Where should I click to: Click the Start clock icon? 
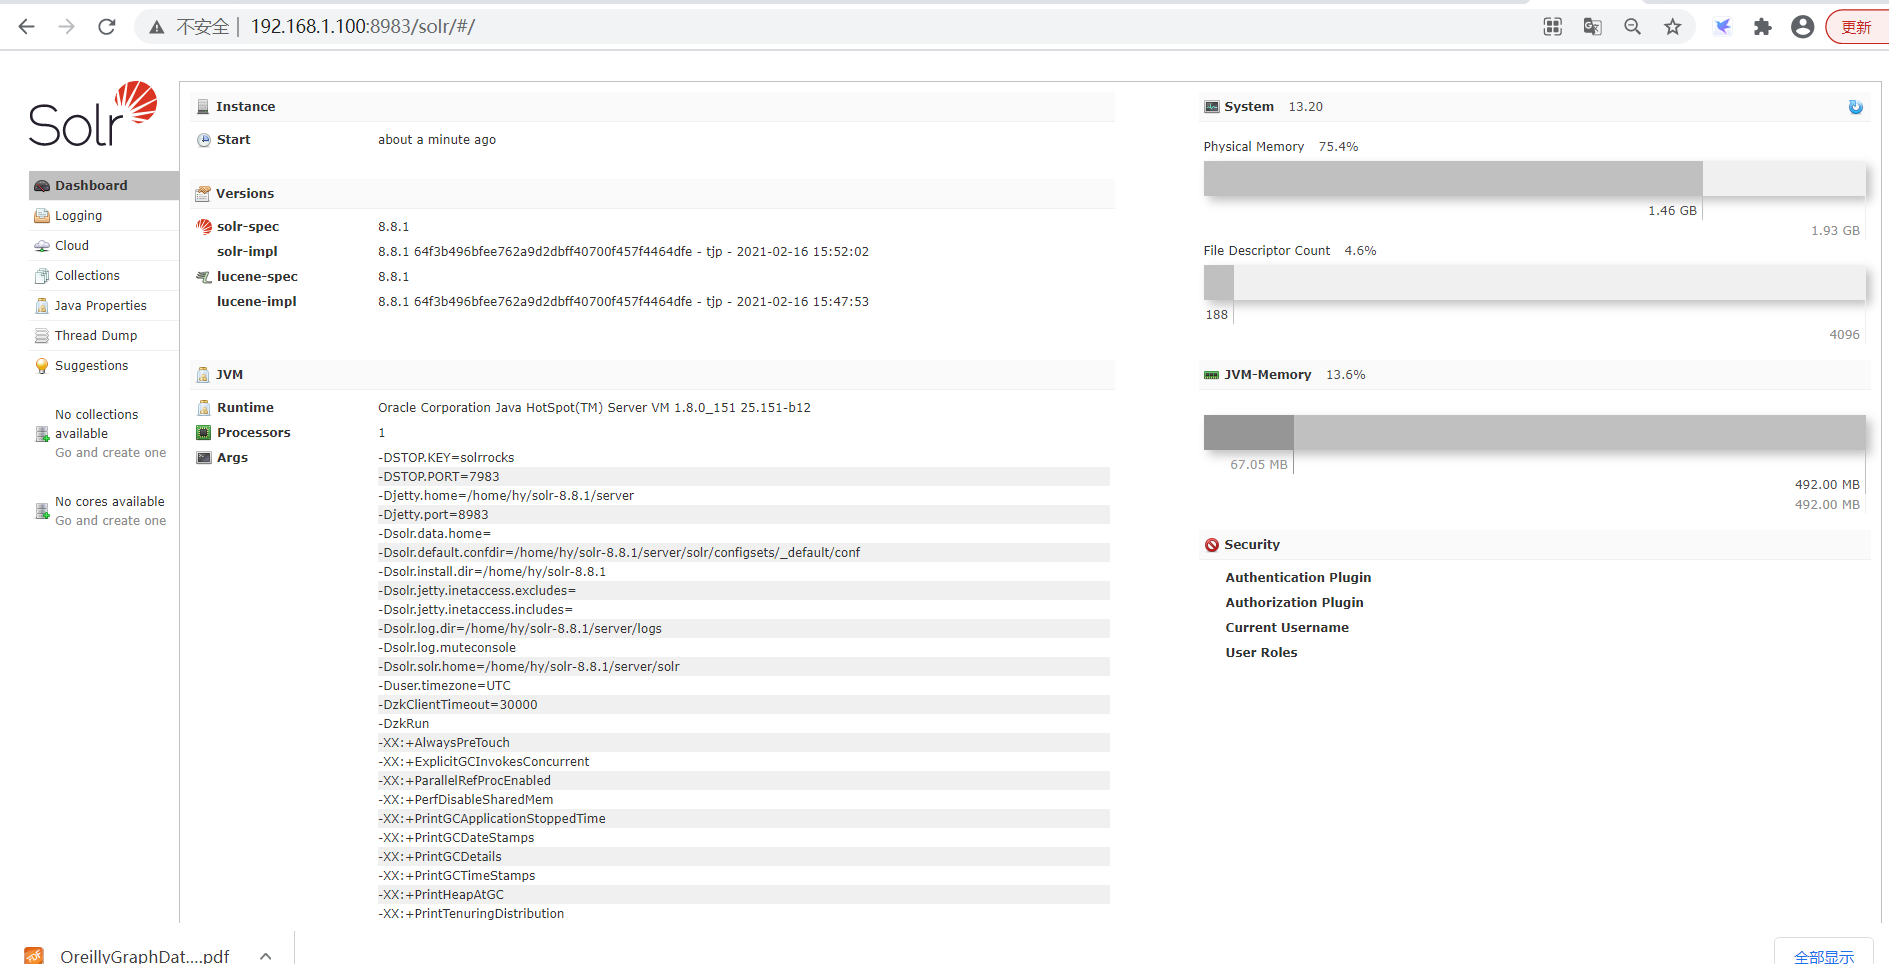pos(204,140)
